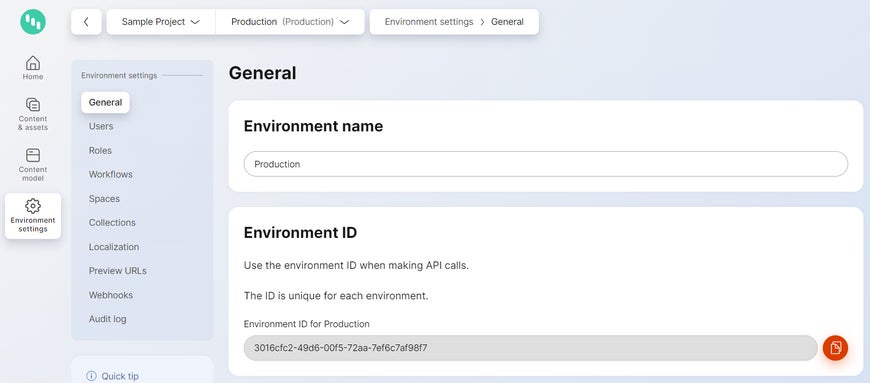Open the Roles settings
The height and width of the screenshot is (383, 870).
point(100,150)
